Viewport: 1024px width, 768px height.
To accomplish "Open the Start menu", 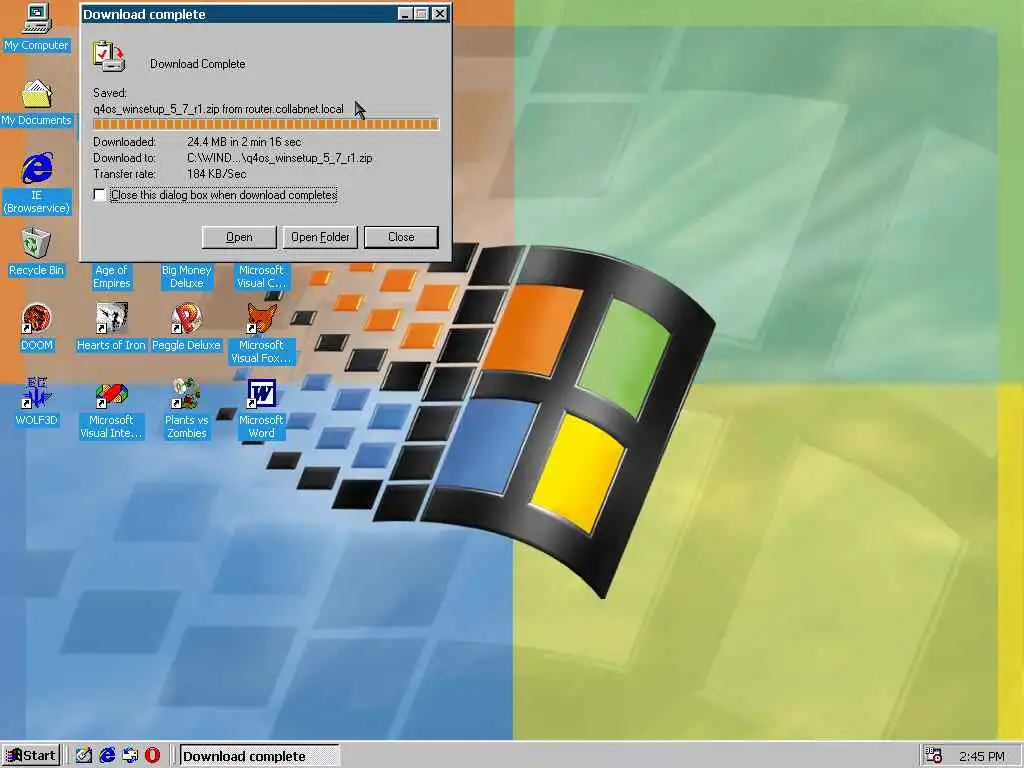I will point(31,756).
